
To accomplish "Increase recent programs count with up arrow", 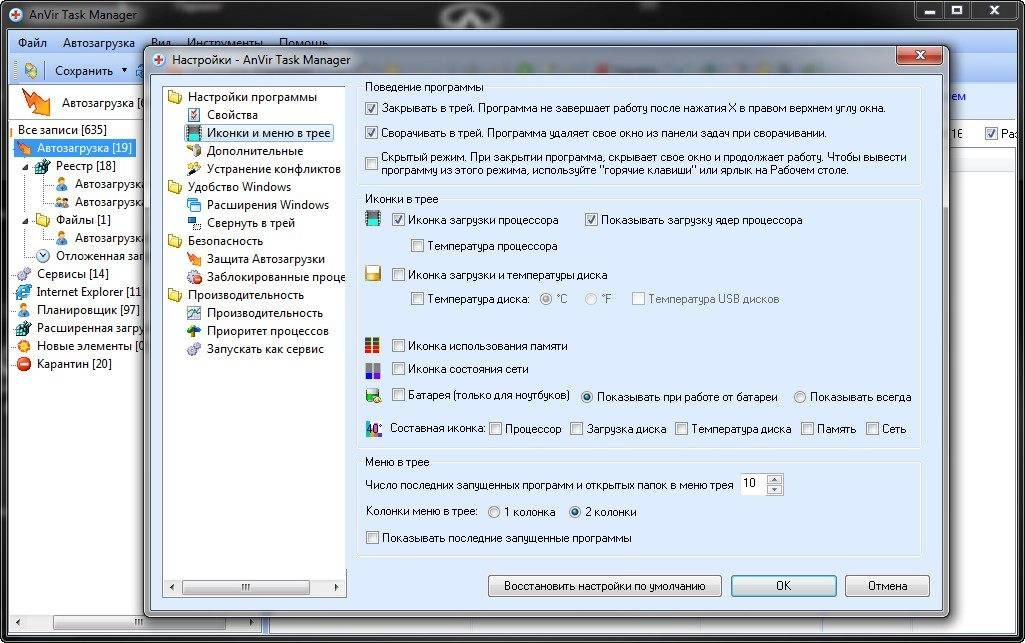I will tap(775, 480).
